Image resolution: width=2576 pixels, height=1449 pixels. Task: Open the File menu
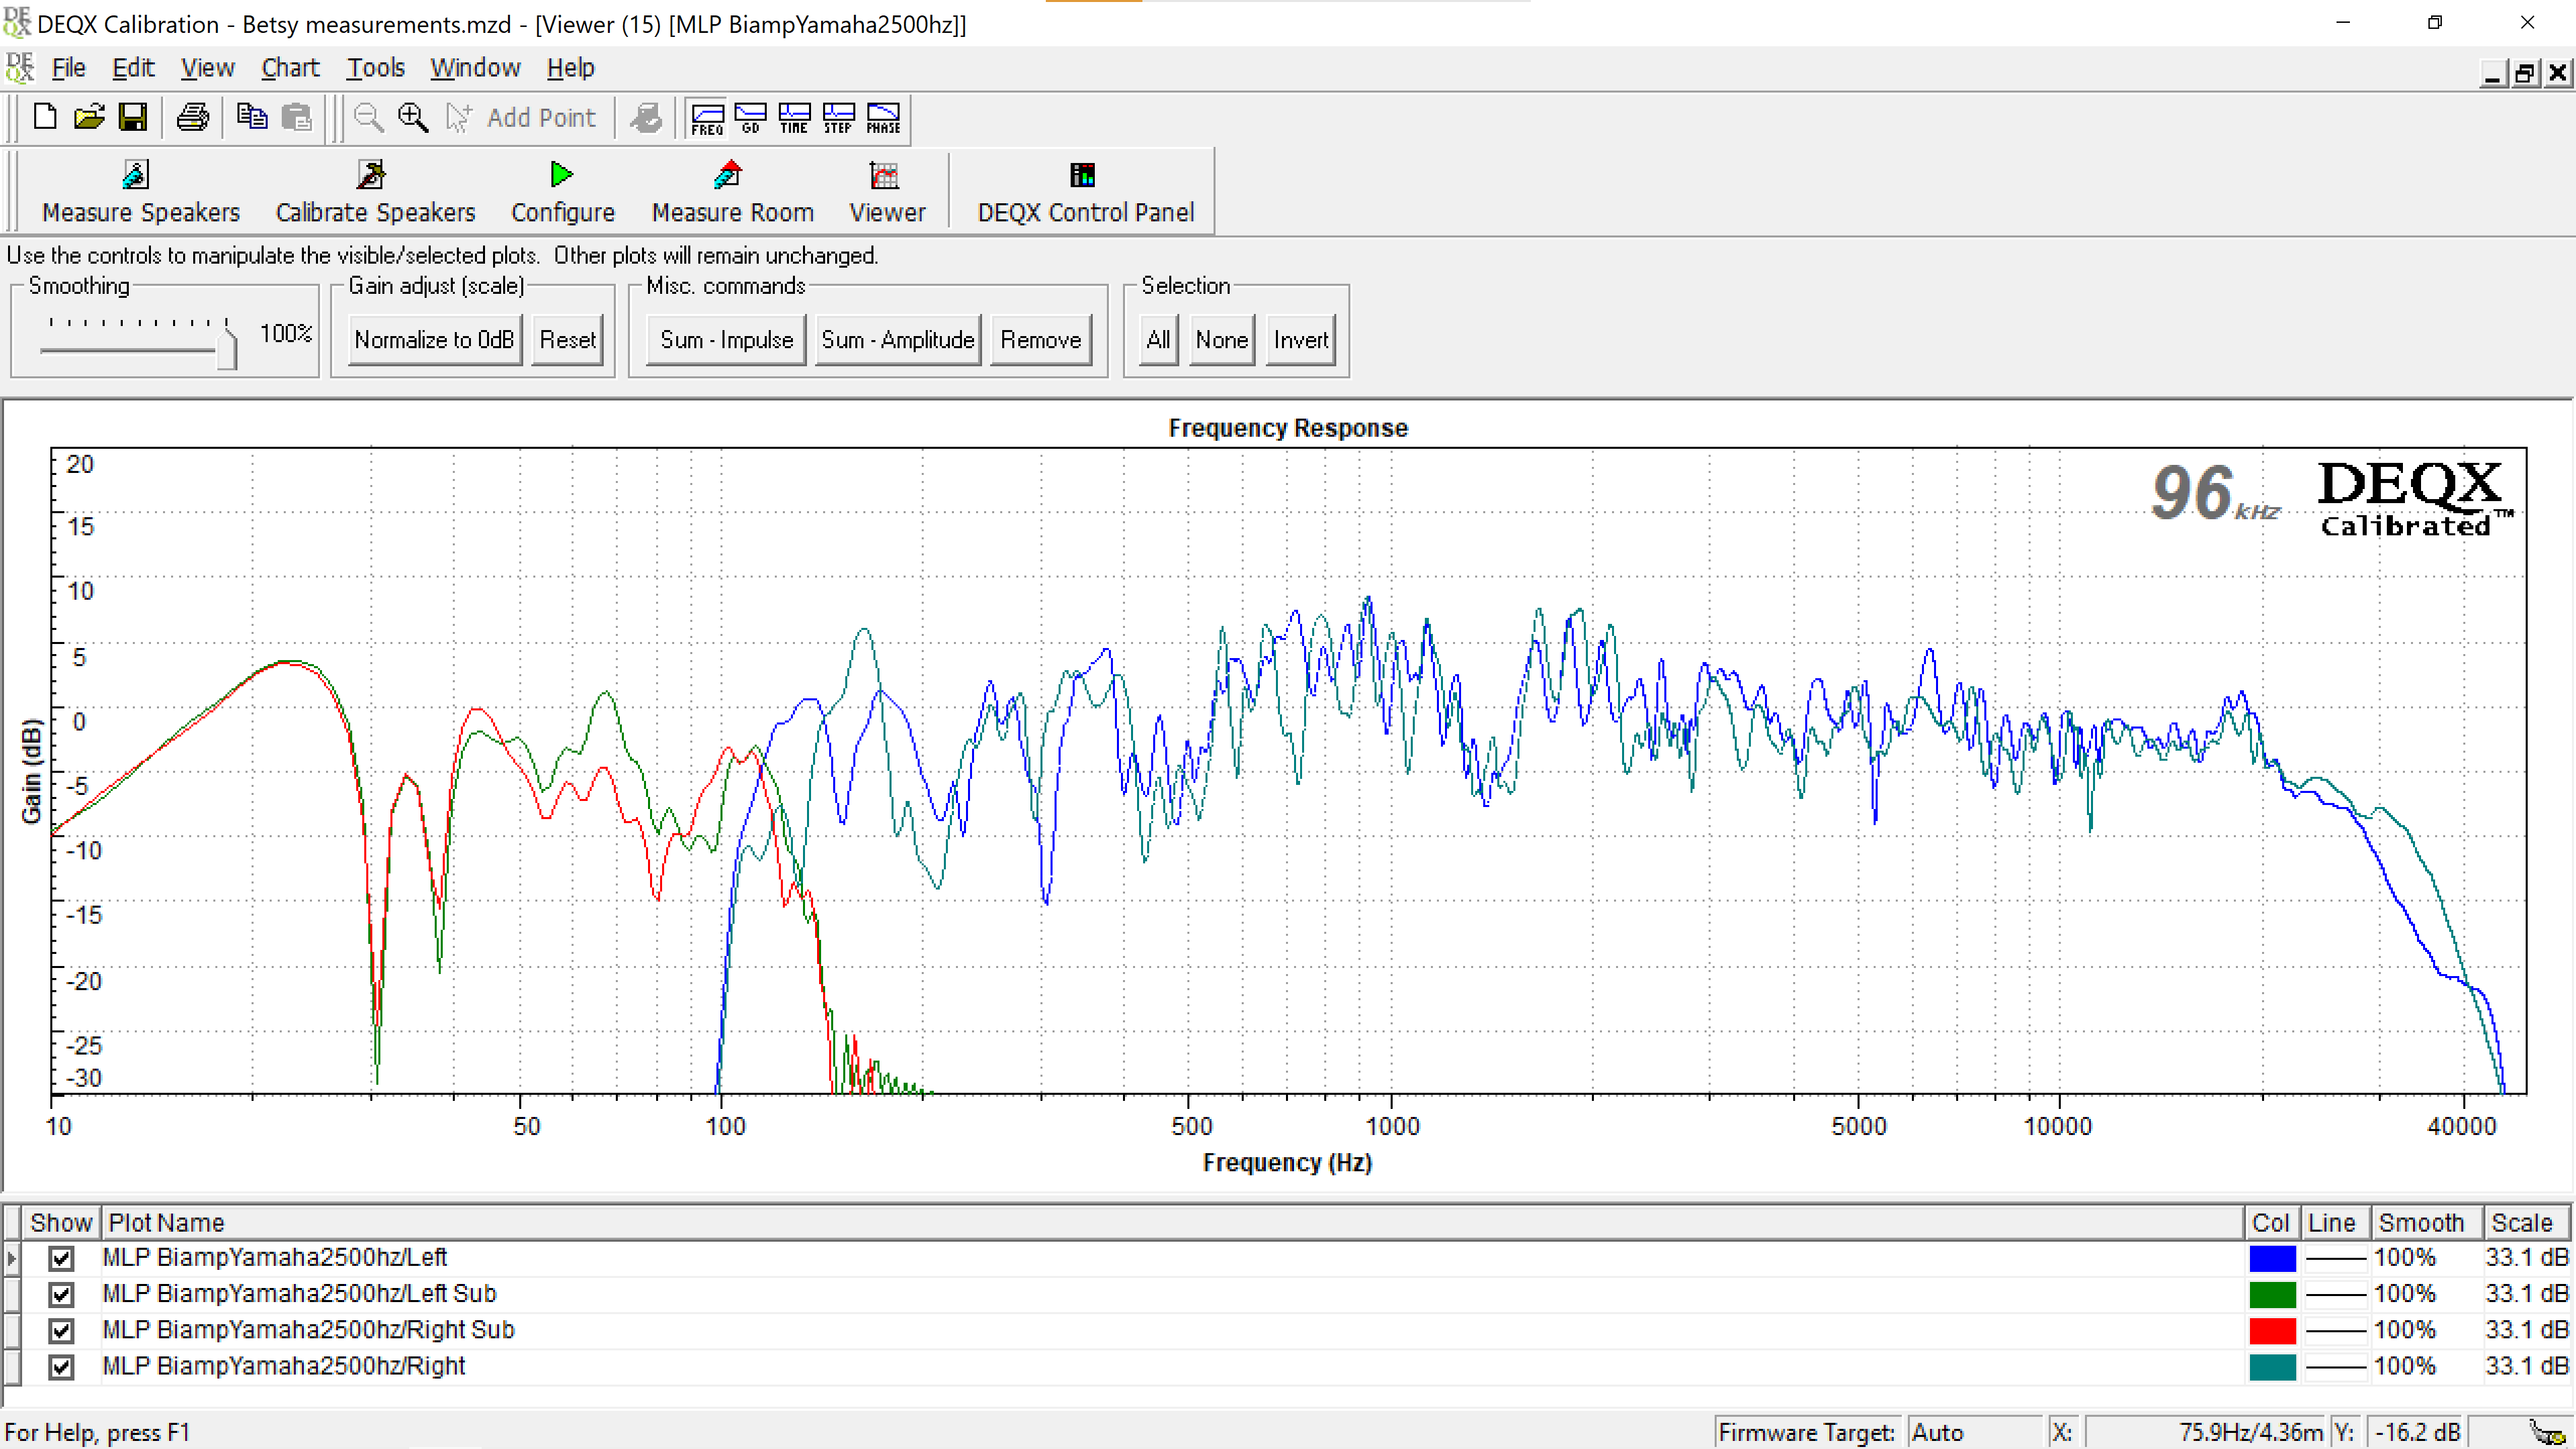click(x=68, y=68)
